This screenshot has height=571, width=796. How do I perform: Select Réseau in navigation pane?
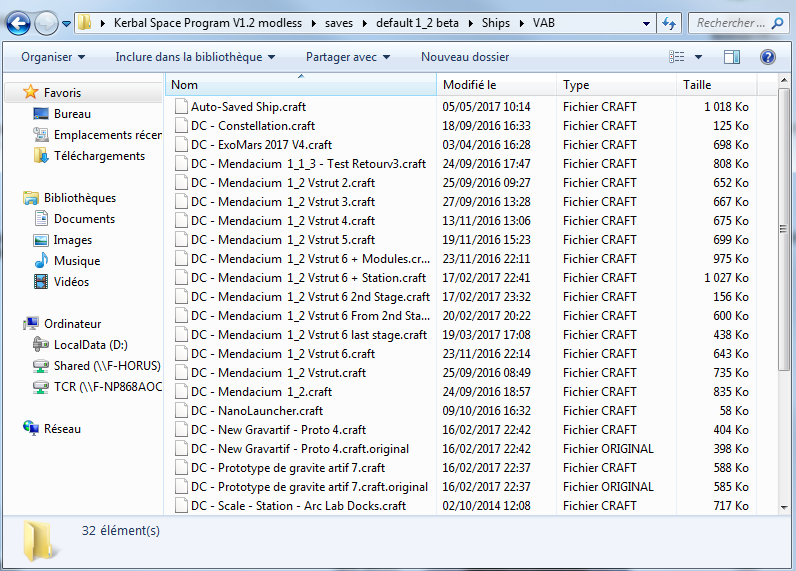point(62,429)
